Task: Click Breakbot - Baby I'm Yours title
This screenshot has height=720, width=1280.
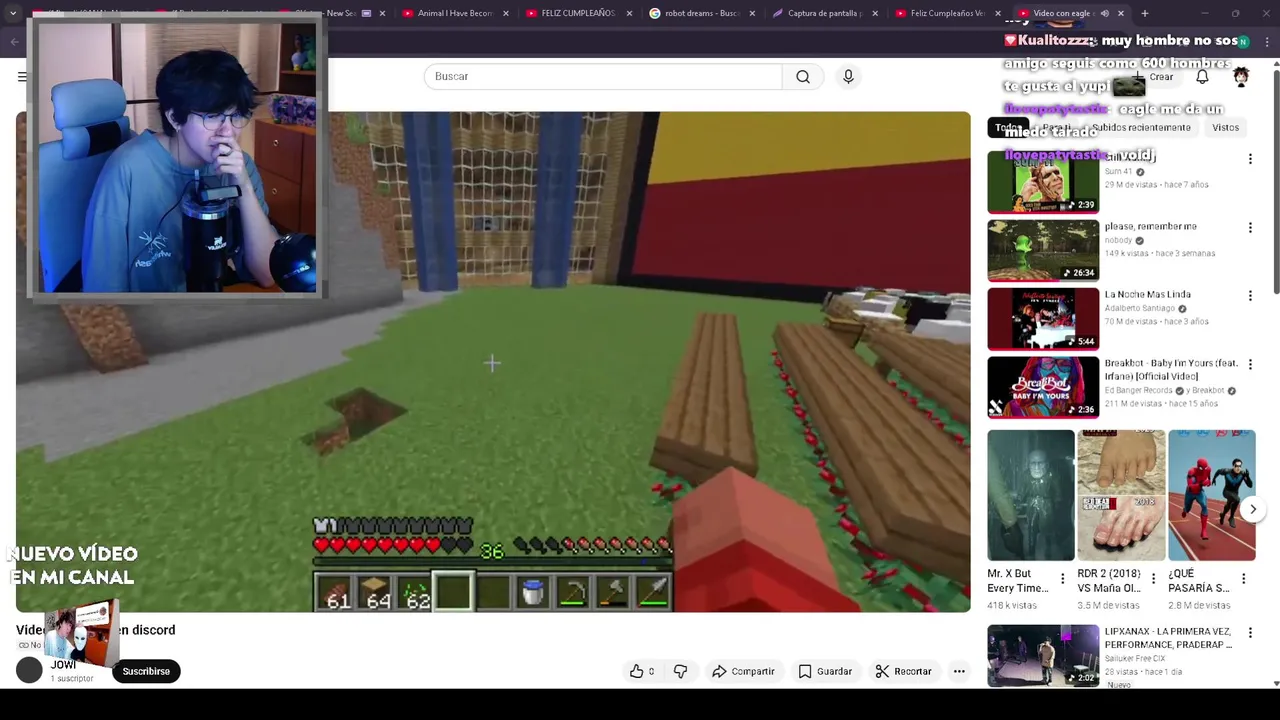Action: [x=1171, y=369]
